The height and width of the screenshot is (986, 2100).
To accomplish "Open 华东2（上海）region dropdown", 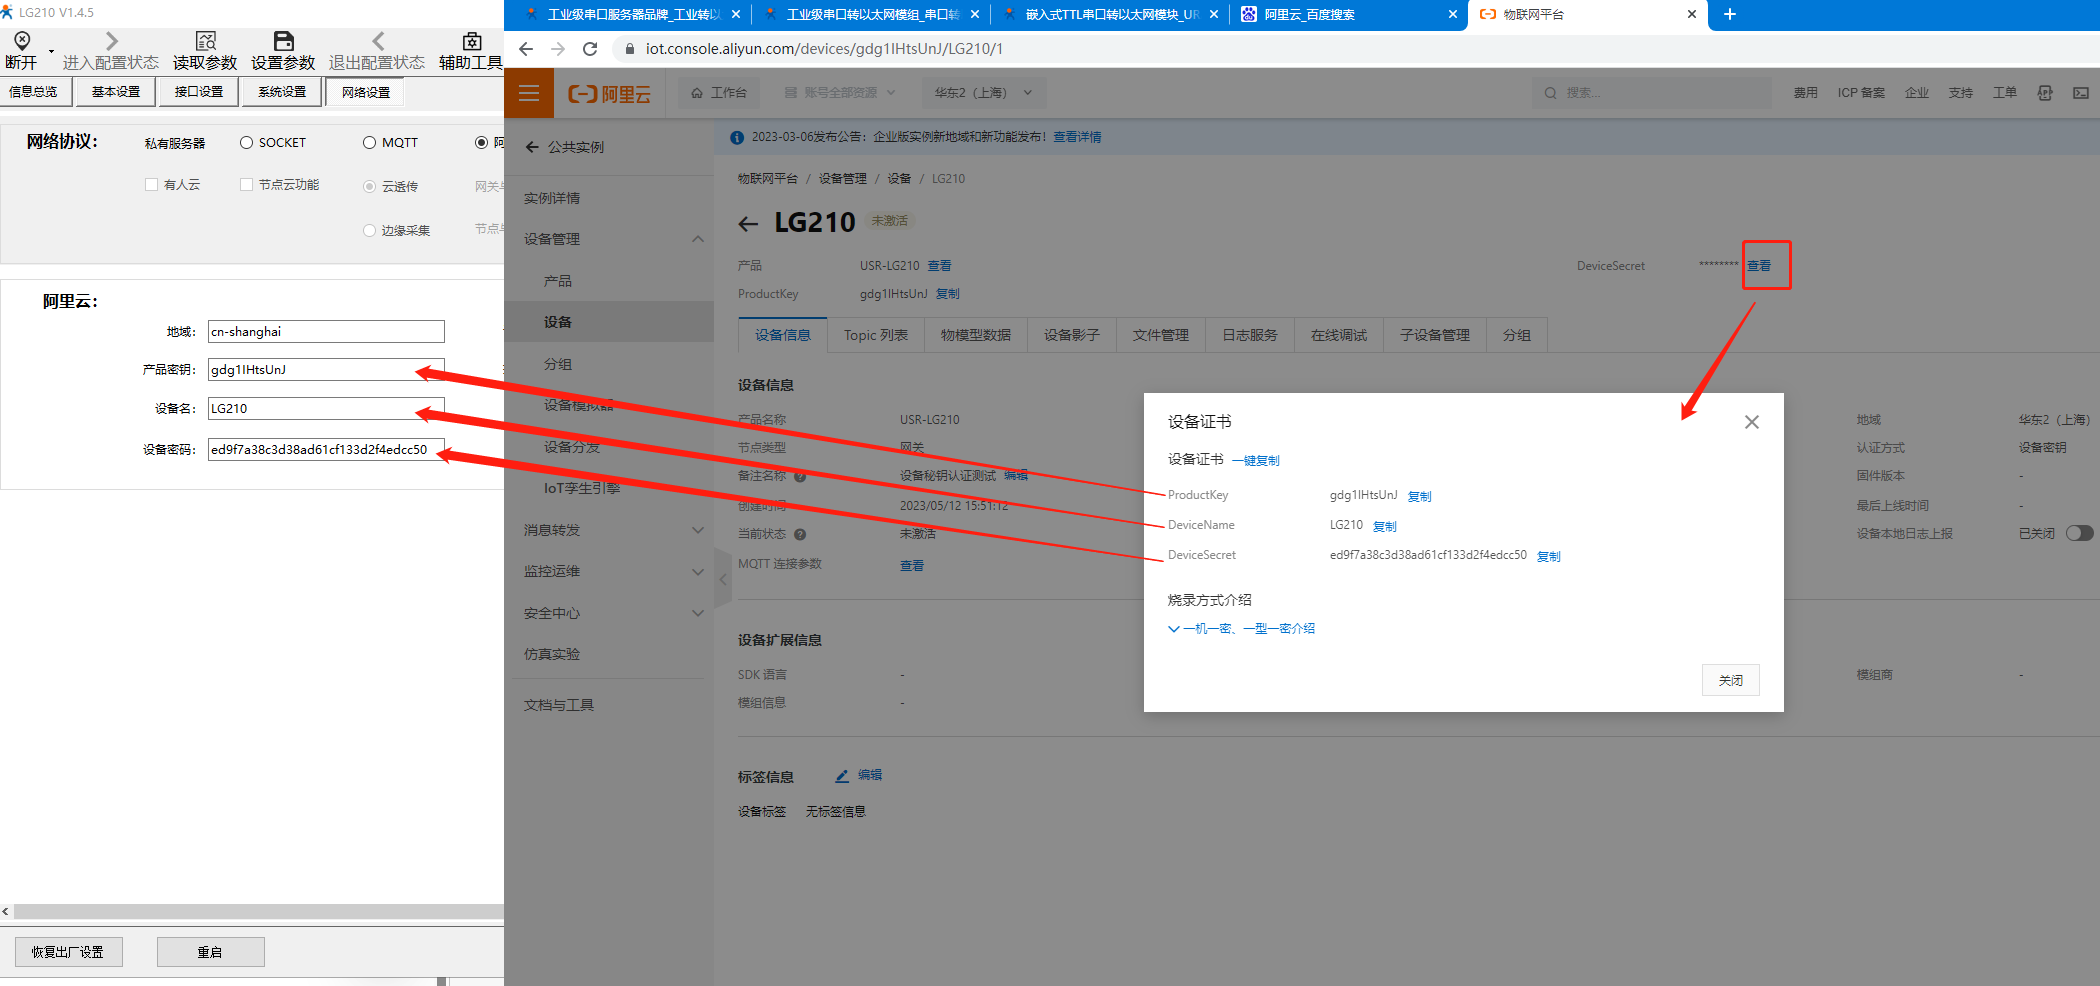I will 983,93.
